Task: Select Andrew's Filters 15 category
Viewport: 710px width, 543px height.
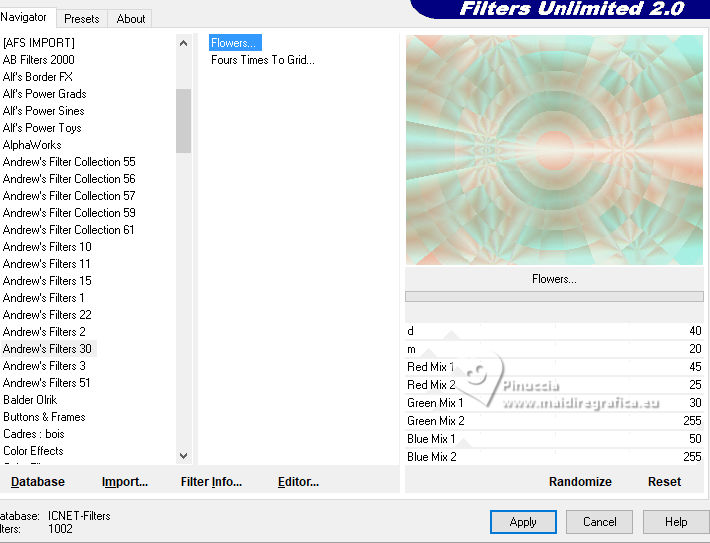Action: (x=47, y=281)
